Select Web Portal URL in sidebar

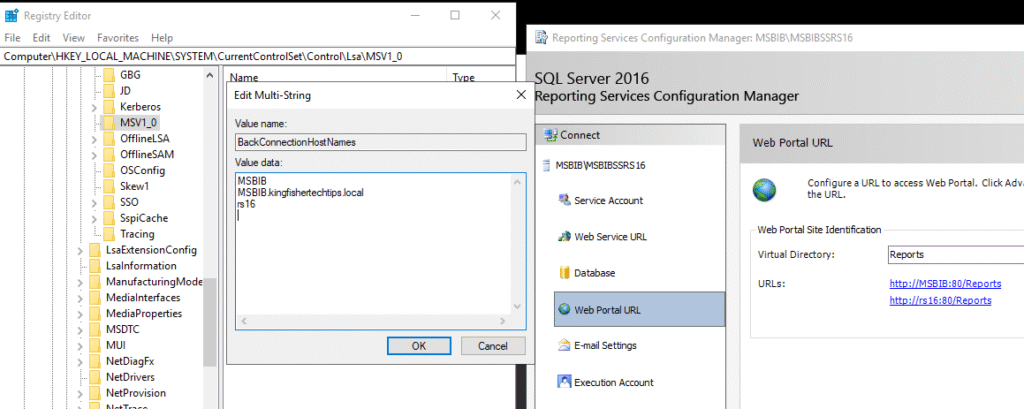coord(638,310)
